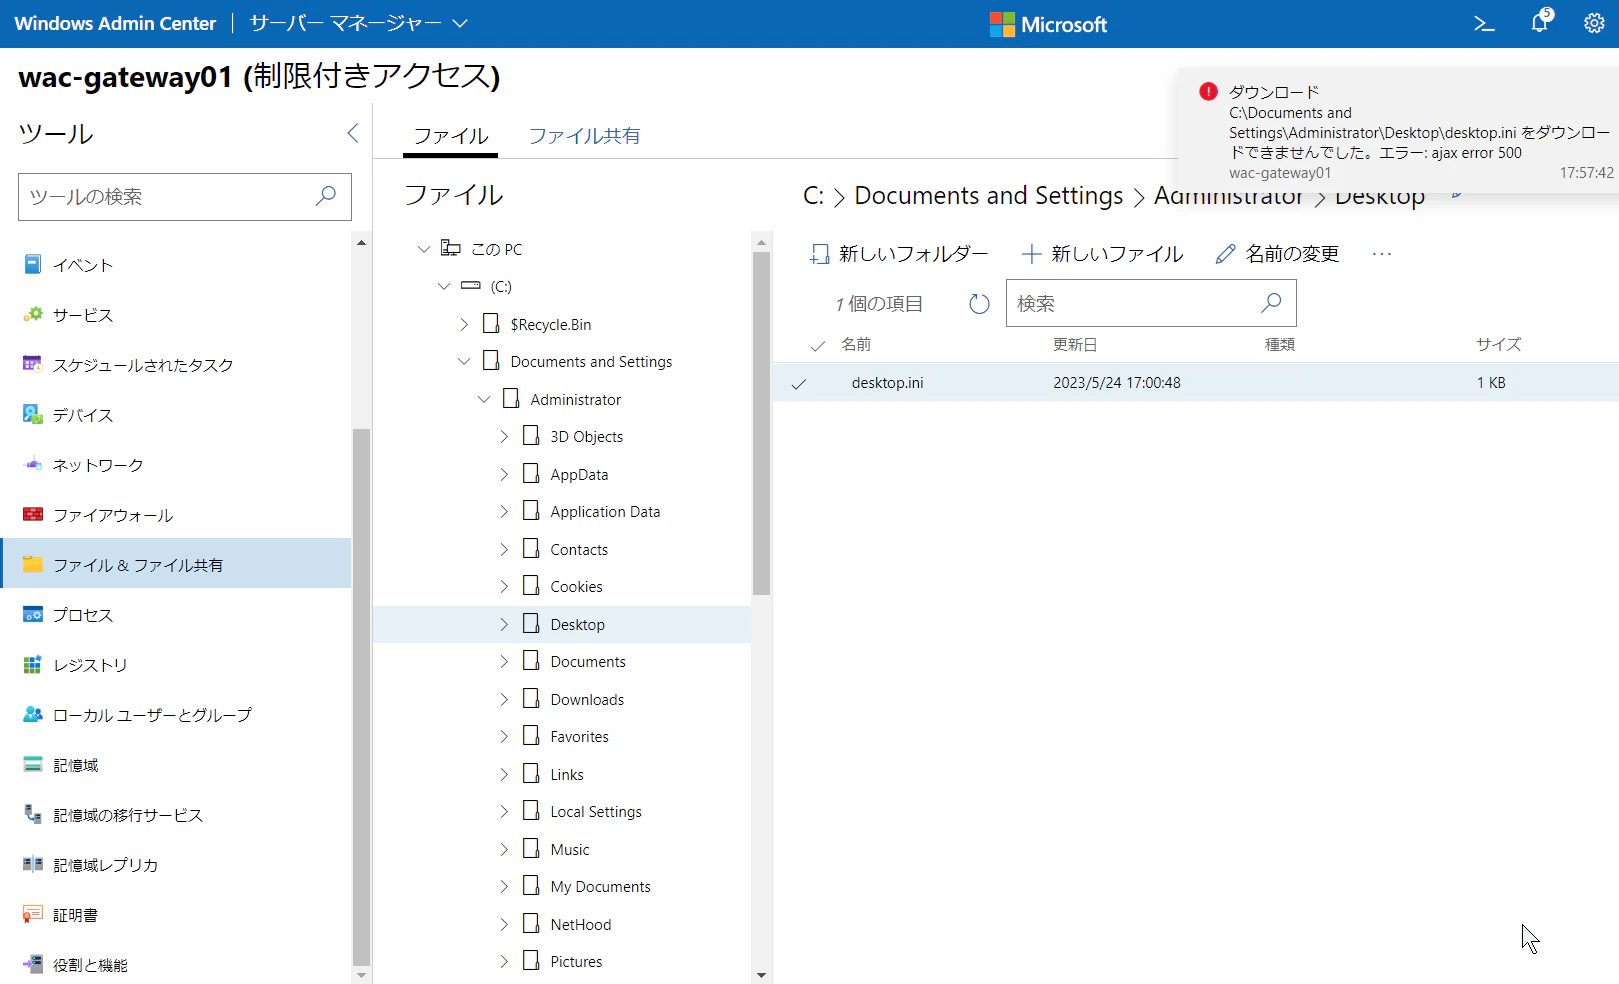Image resolution: width=1619 pixels, height=984 pixels.
Task: Expand the AppData folder
Action: point(504,474)
